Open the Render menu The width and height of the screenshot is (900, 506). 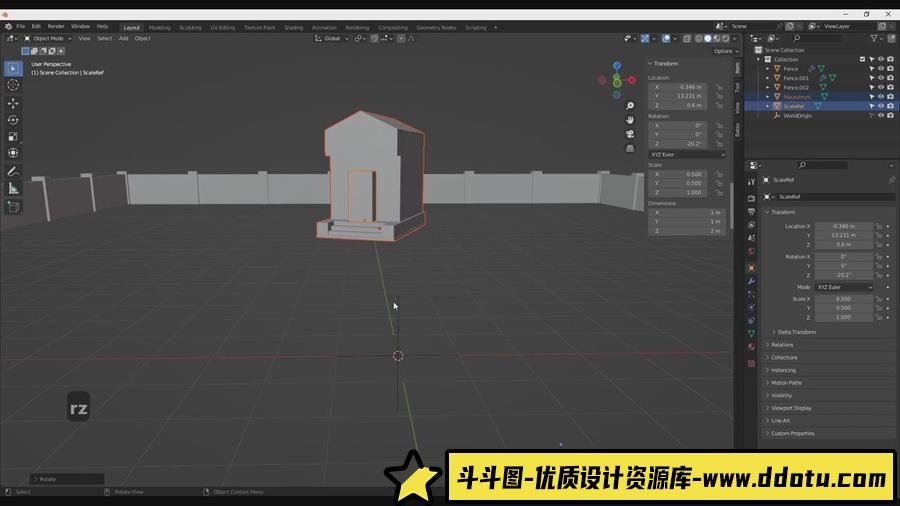[x=56, y=26]
